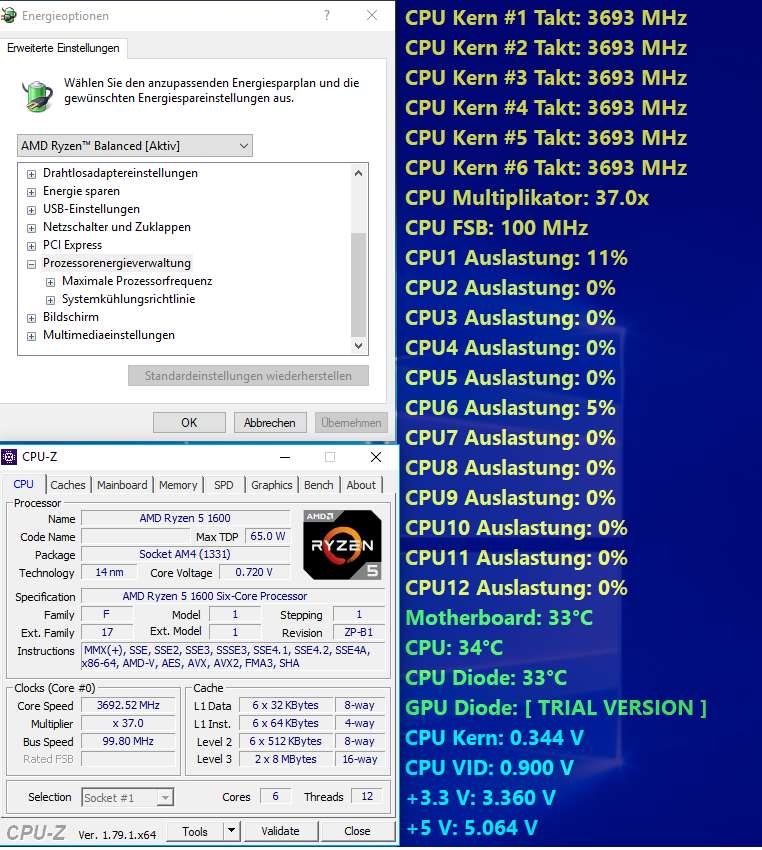762x850 pixels.
Task: Click OK in Energieoptionen
Action: pos(189,422)
